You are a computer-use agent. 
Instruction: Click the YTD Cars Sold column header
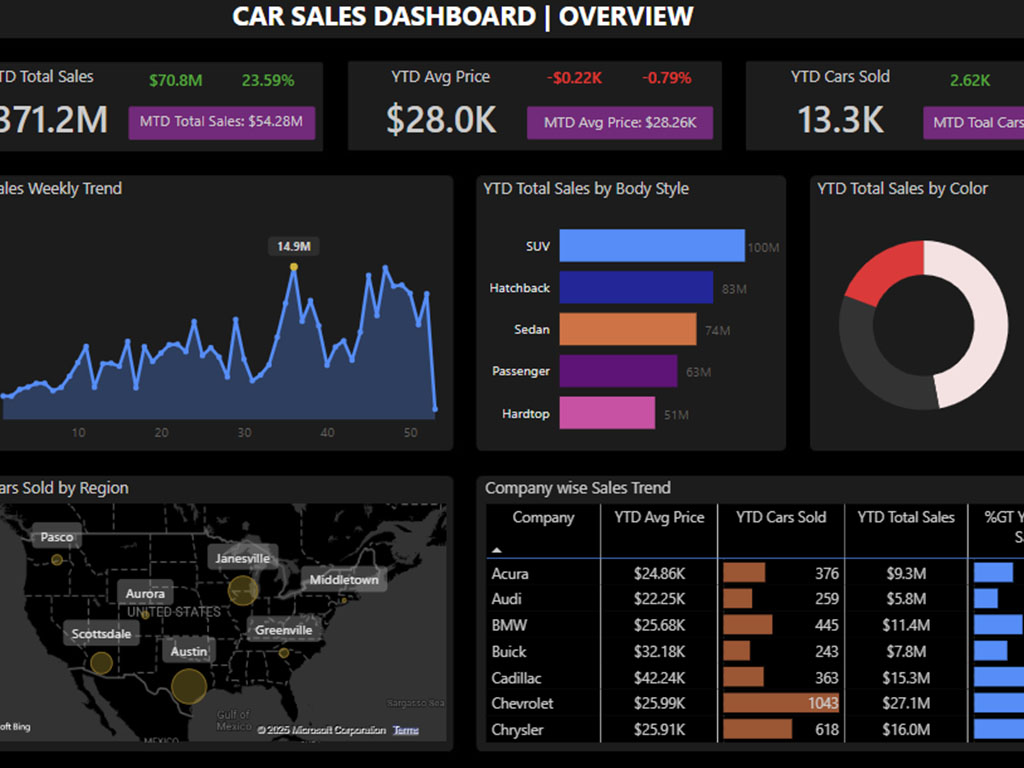(x=781, y=517)
